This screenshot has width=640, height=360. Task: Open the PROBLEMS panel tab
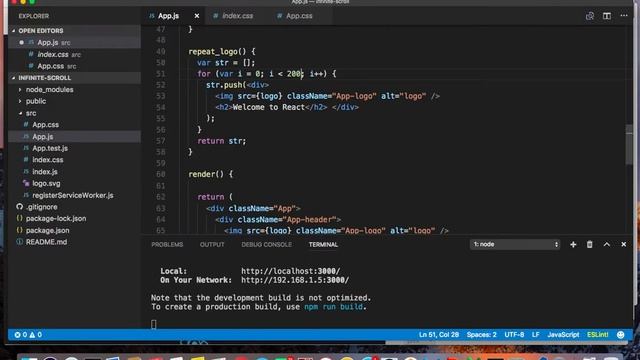coord(167,244)
